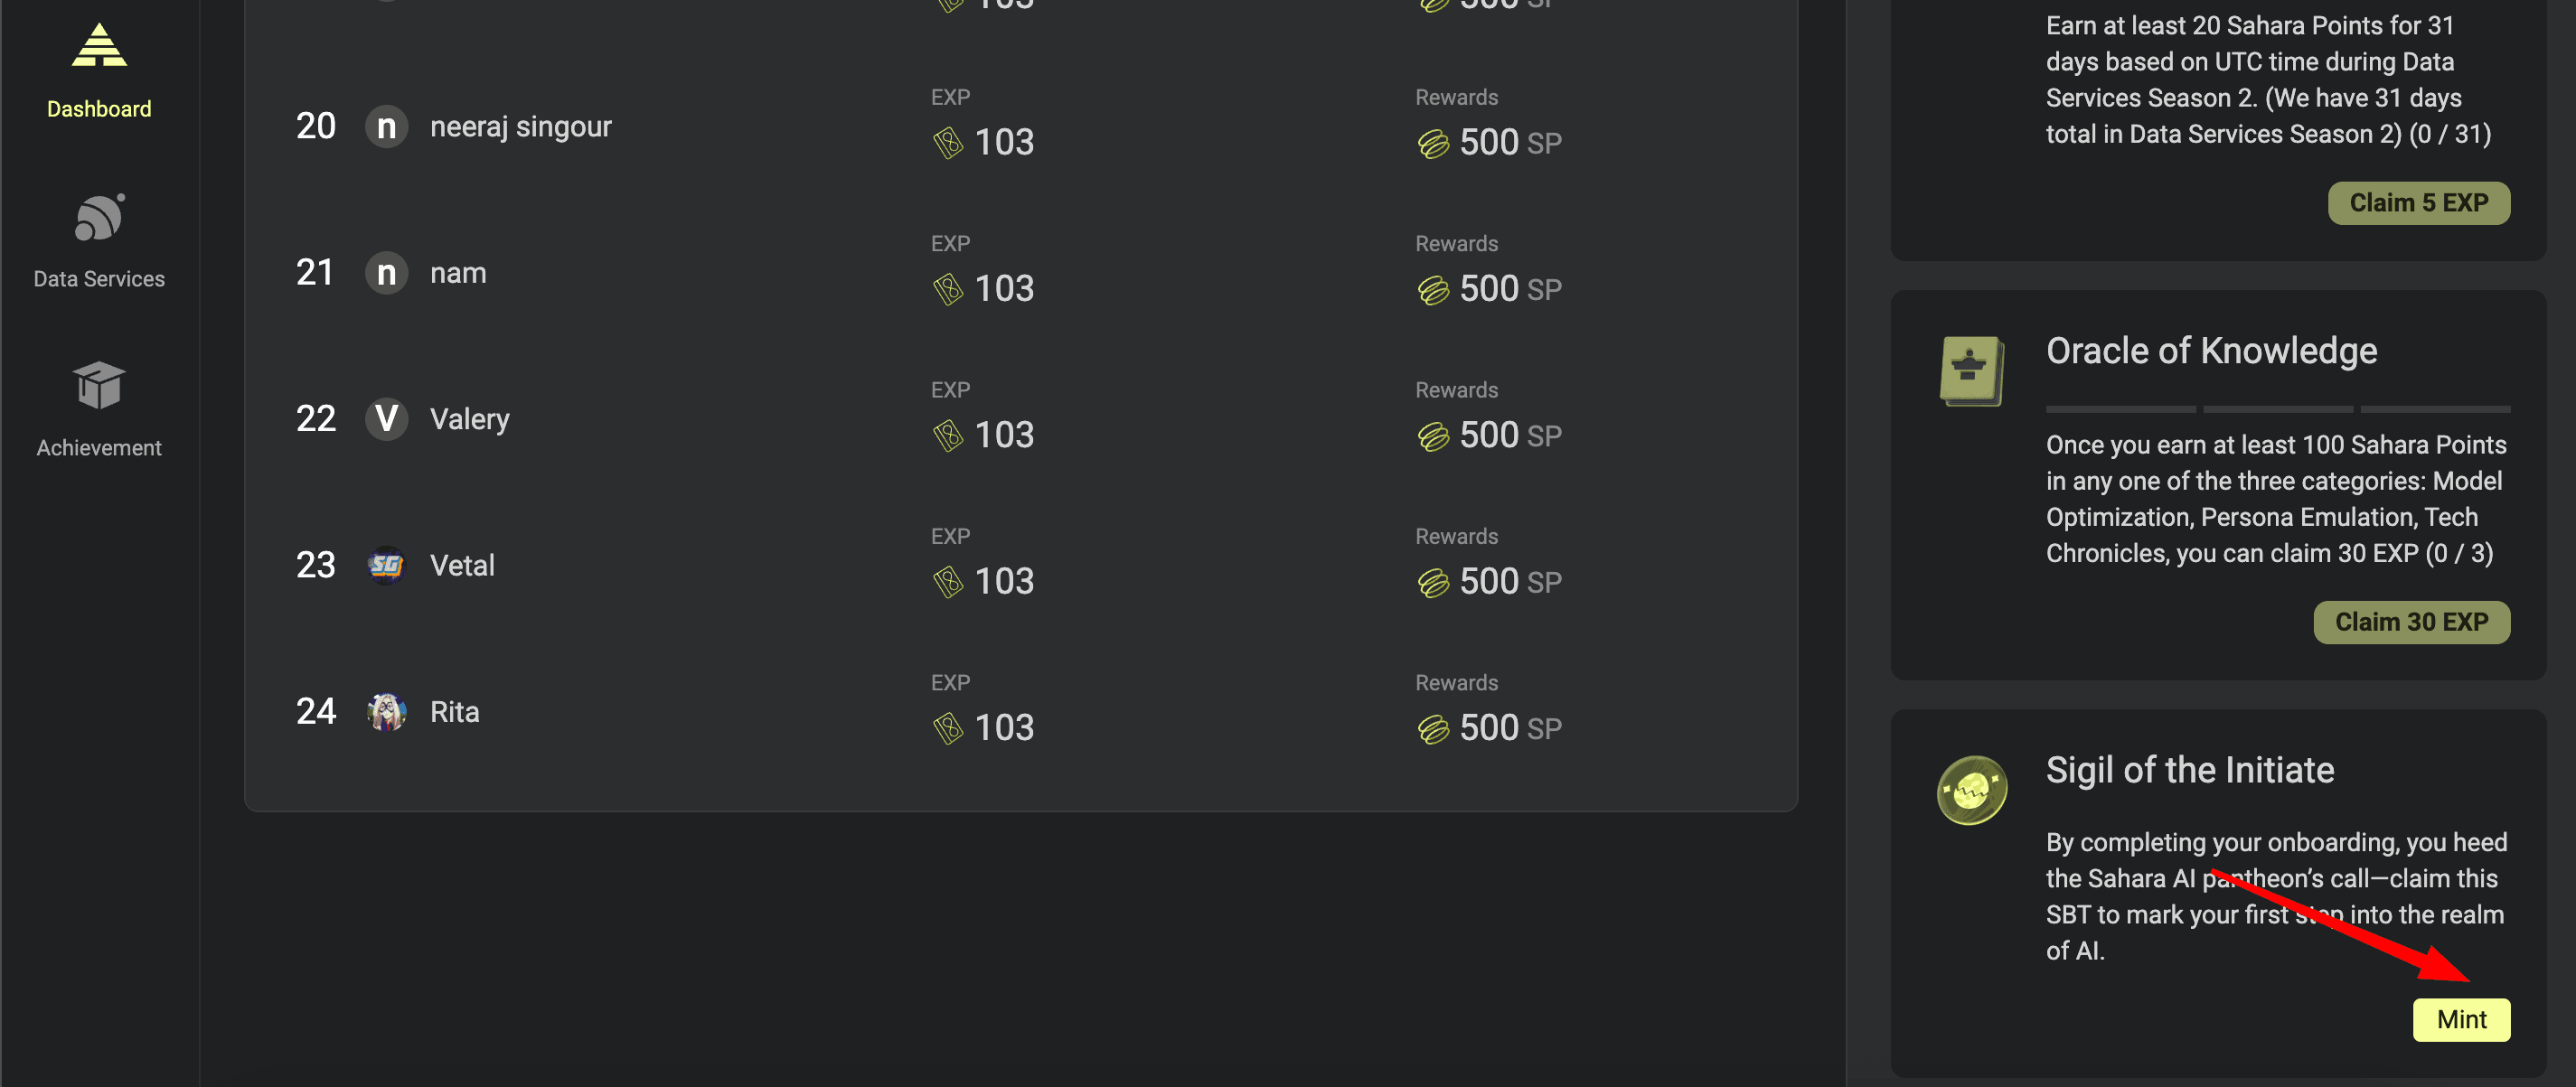The height and width of the screenshot is (1087, 2576).
Task: Click neeraj singour's avatar circle
Action: pyautogui.click(x=386, y=127)
